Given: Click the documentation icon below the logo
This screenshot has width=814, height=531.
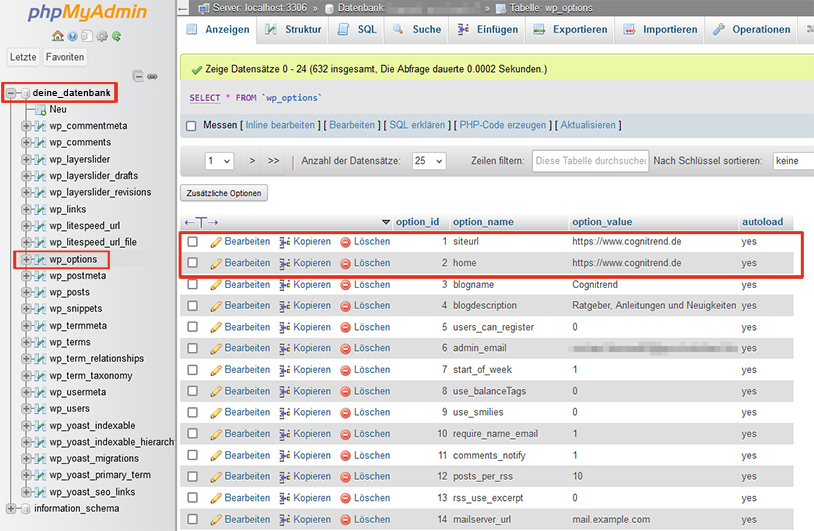Looking at the screenshot, I should [72, 36].
